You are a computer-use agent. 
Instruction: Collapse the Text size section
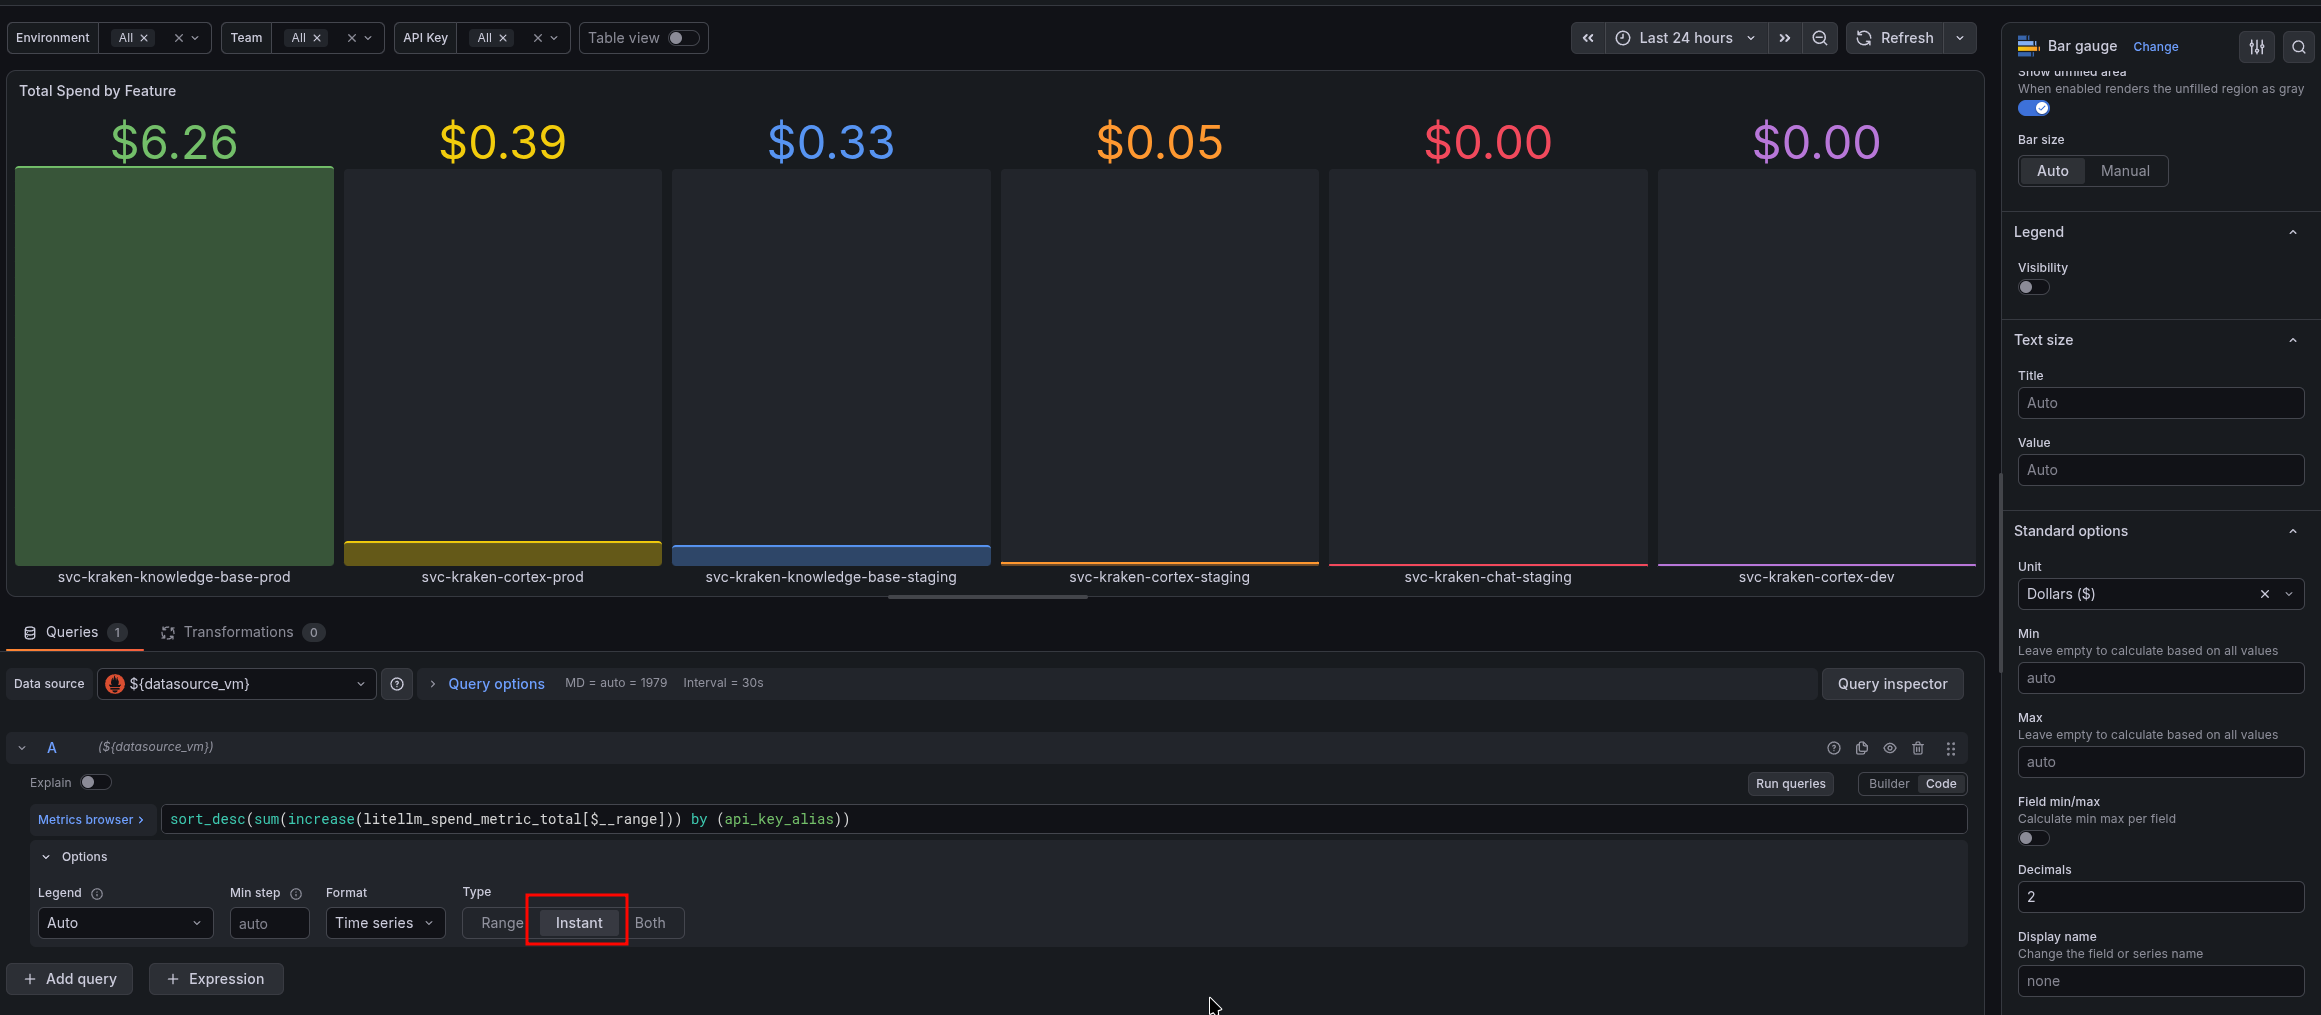tap(2293, 340)
